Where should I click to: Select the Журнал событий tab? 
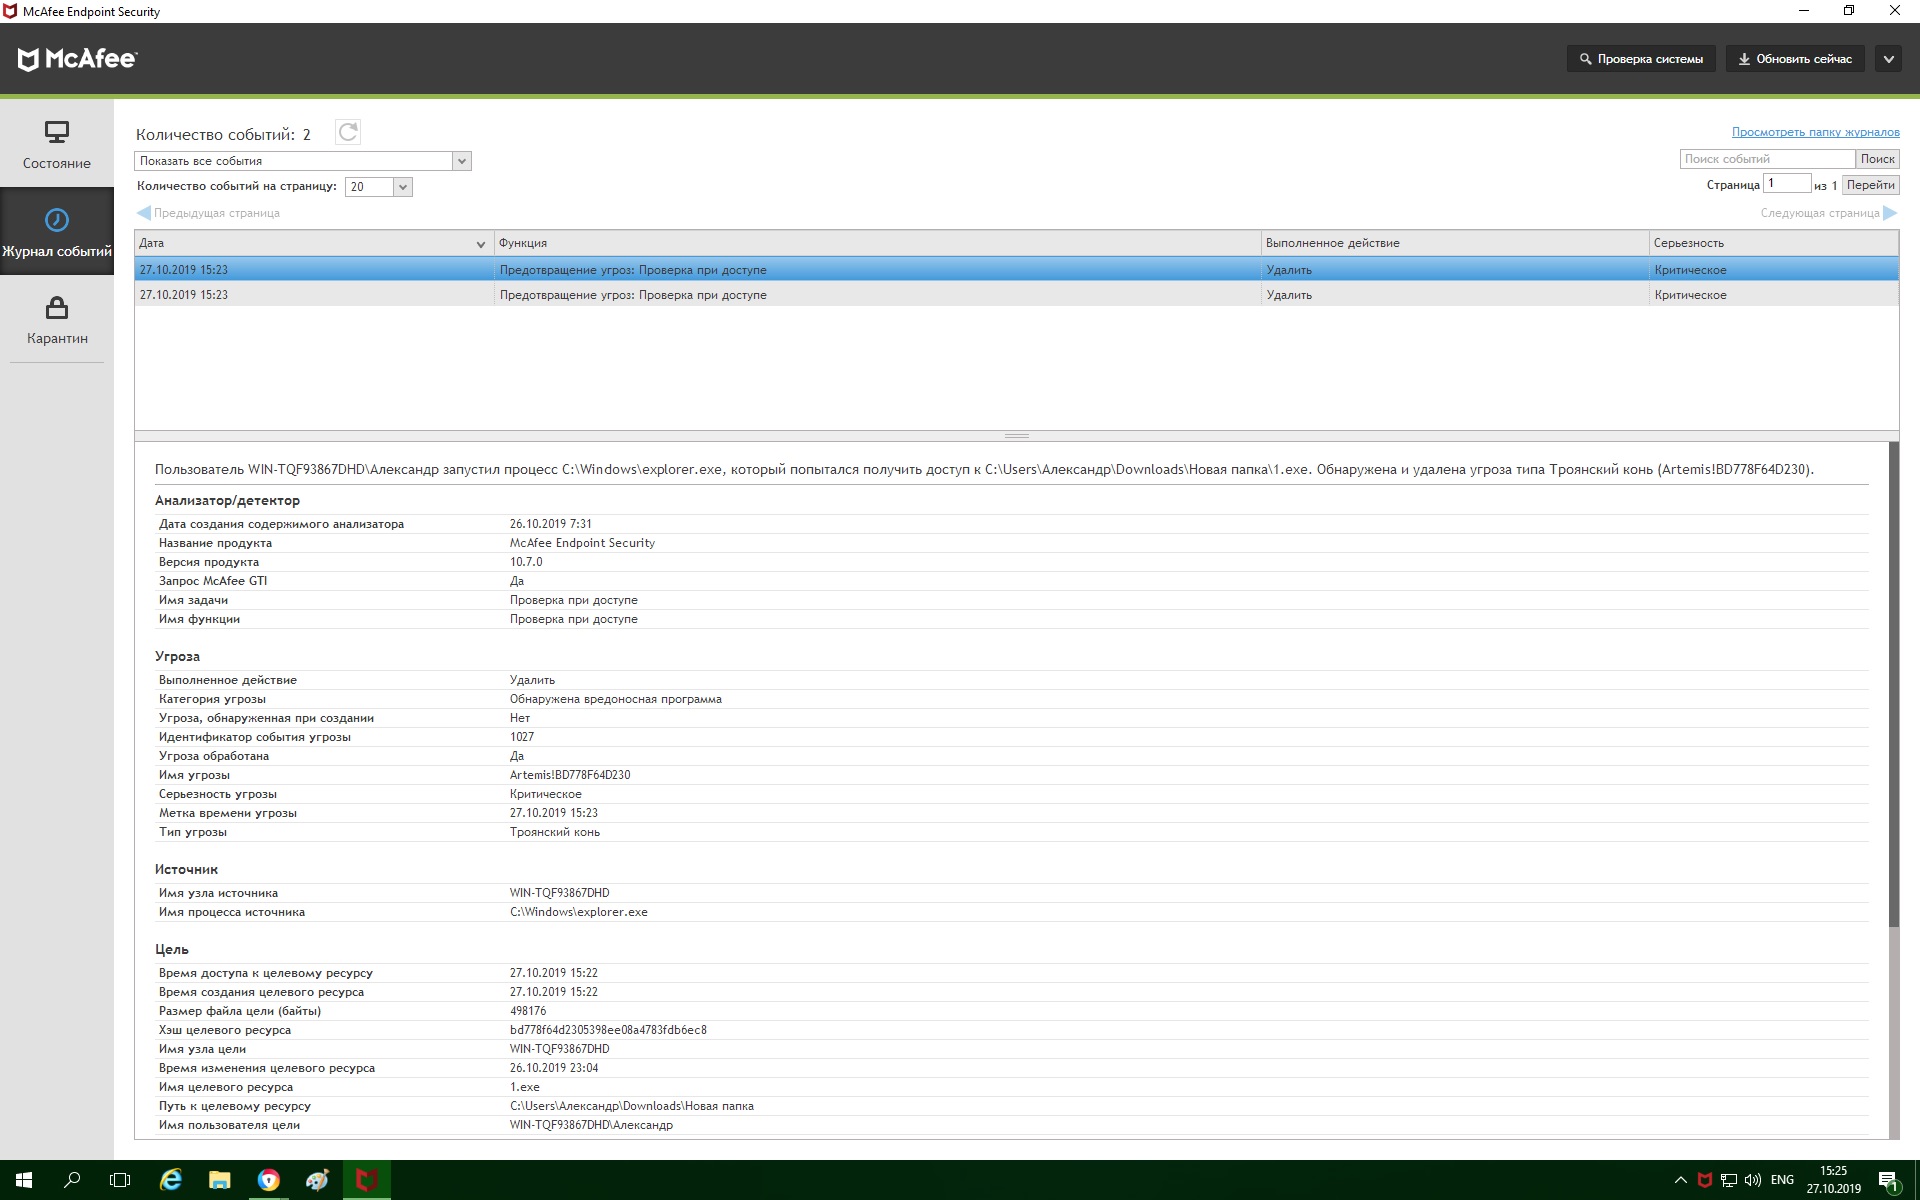57,232
